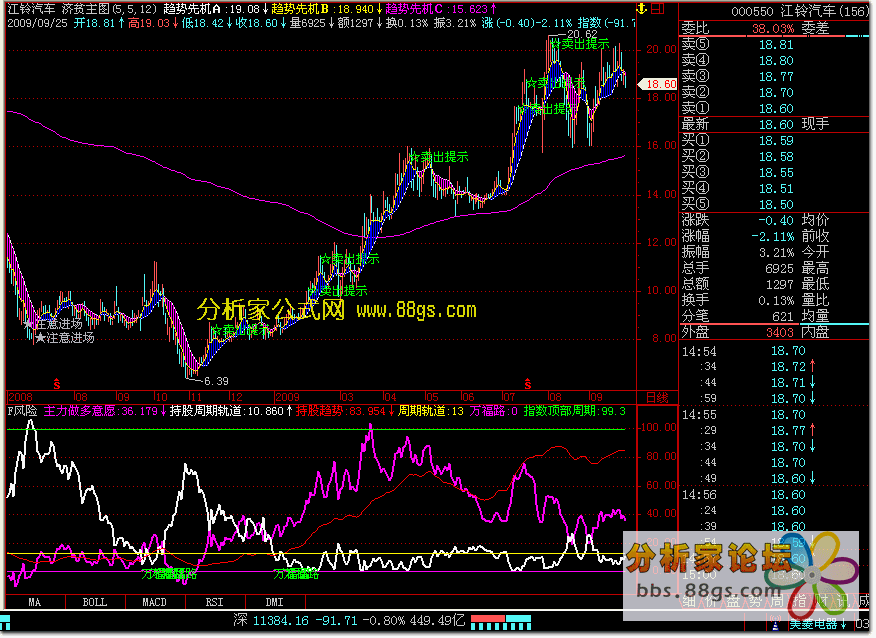
Task: Click the magenta 趋势先机C: 15.623 value
Action: coord(441,9)
